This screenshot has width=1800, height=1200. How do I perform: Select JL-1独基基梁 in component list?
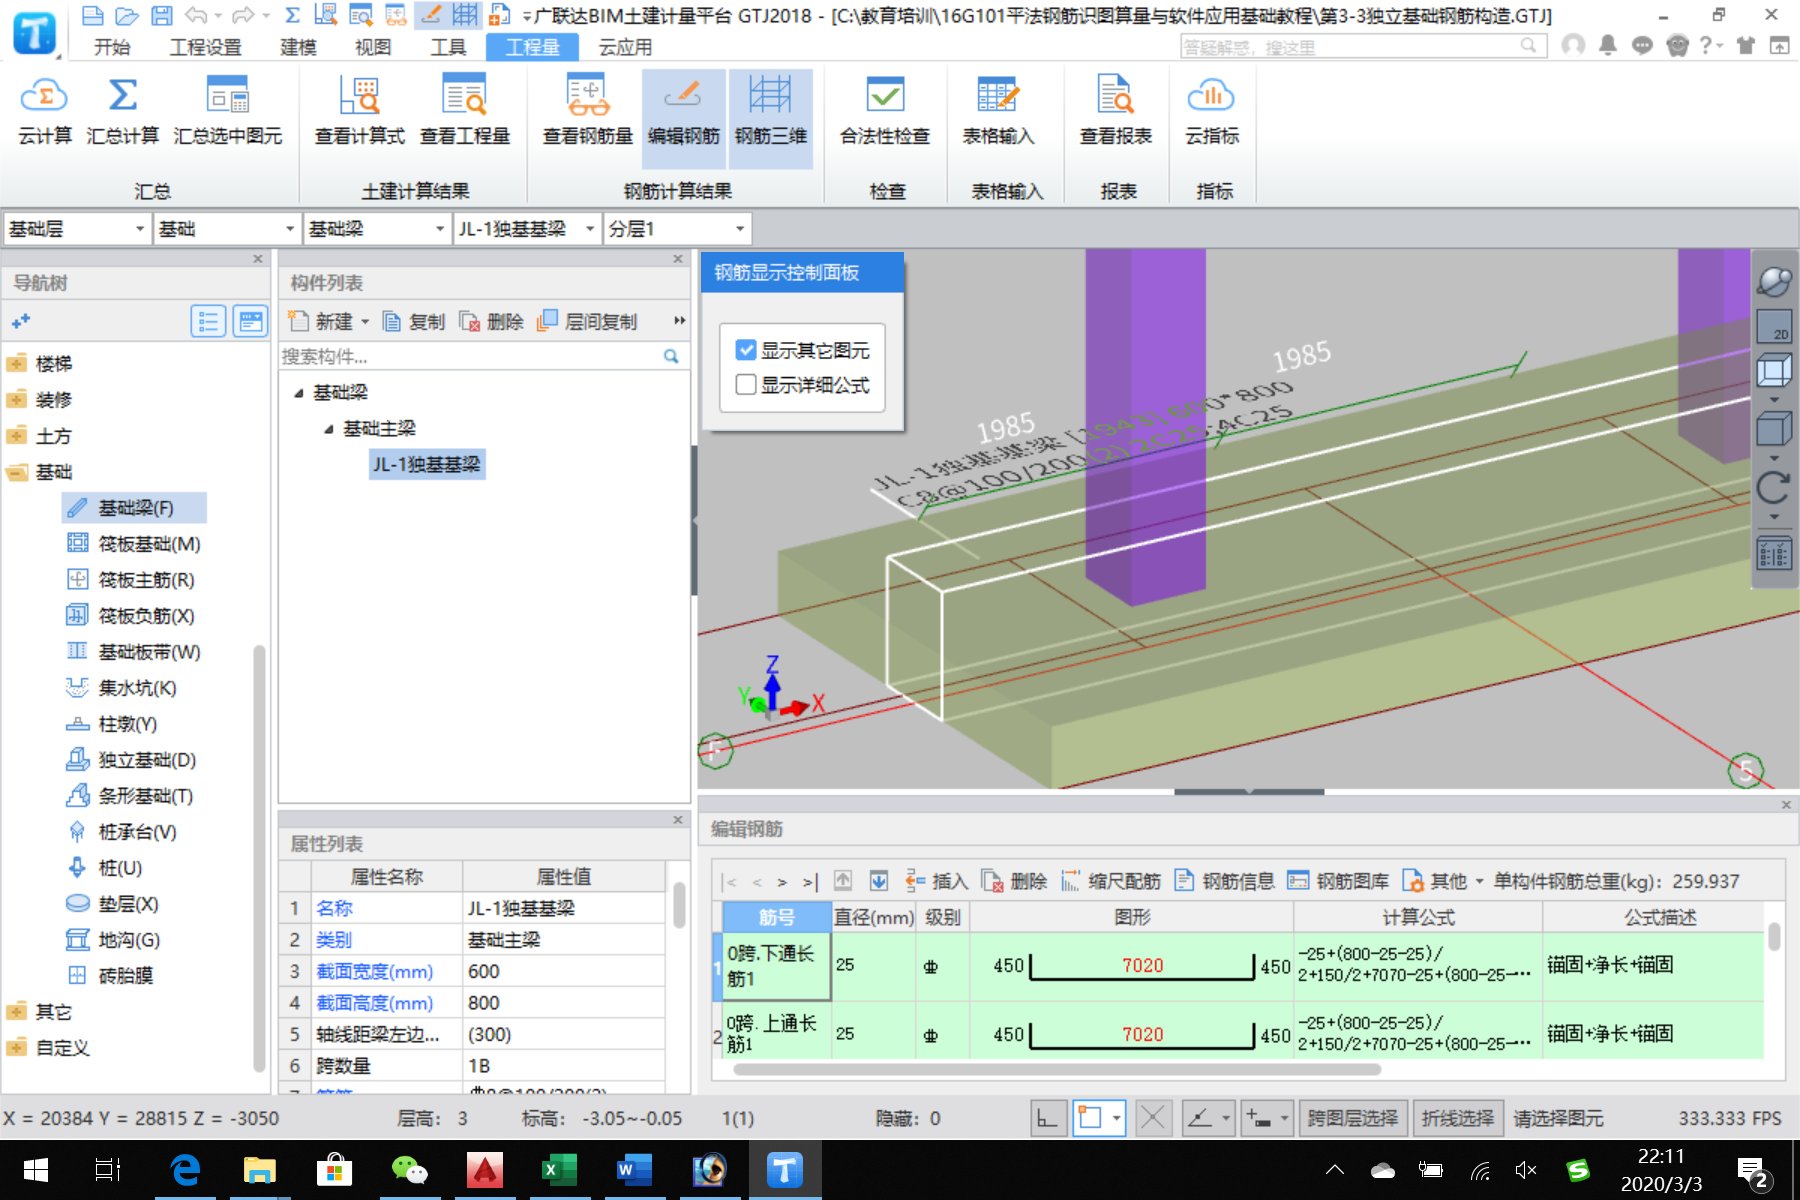[x=427, y=464]
